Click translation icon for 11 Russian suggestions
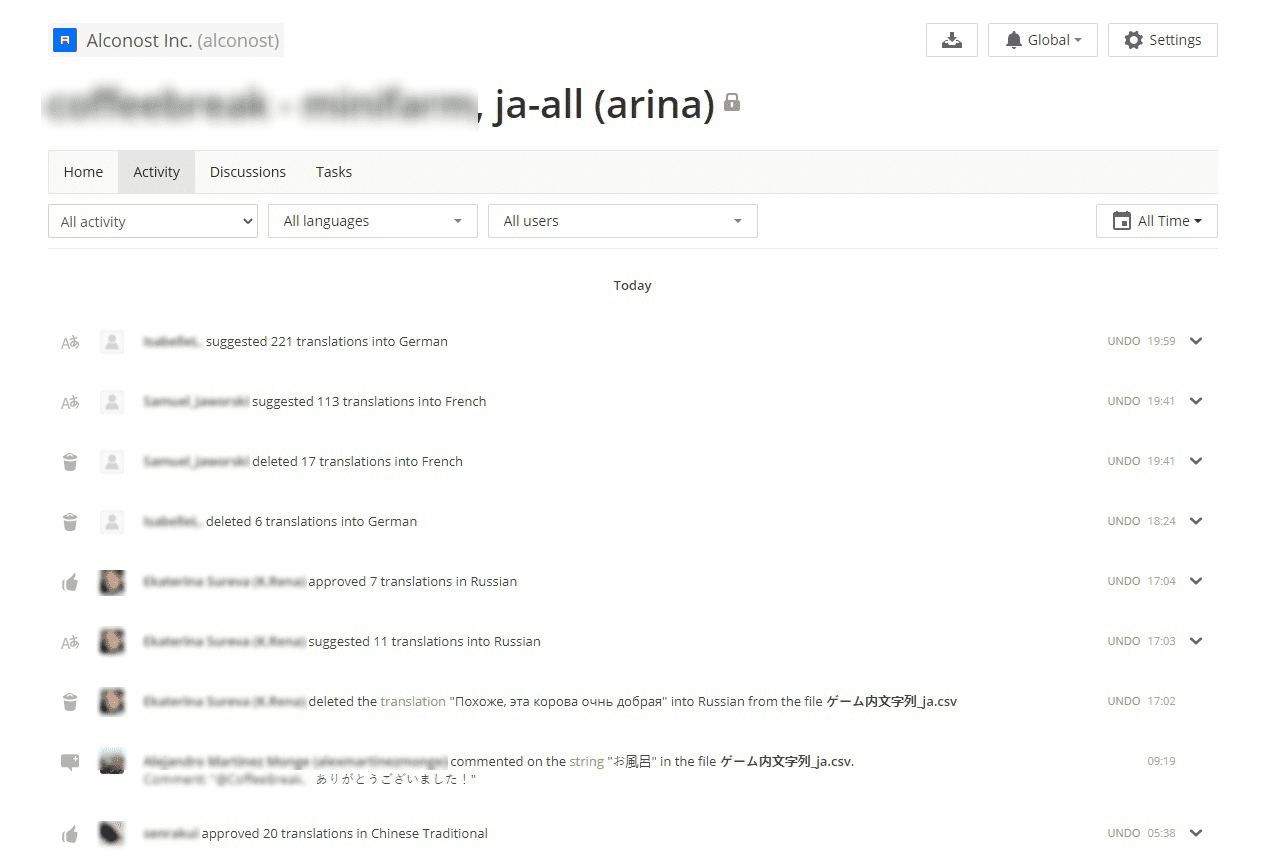The height and width of the screenshot is (866, 1274). [70, 642]
